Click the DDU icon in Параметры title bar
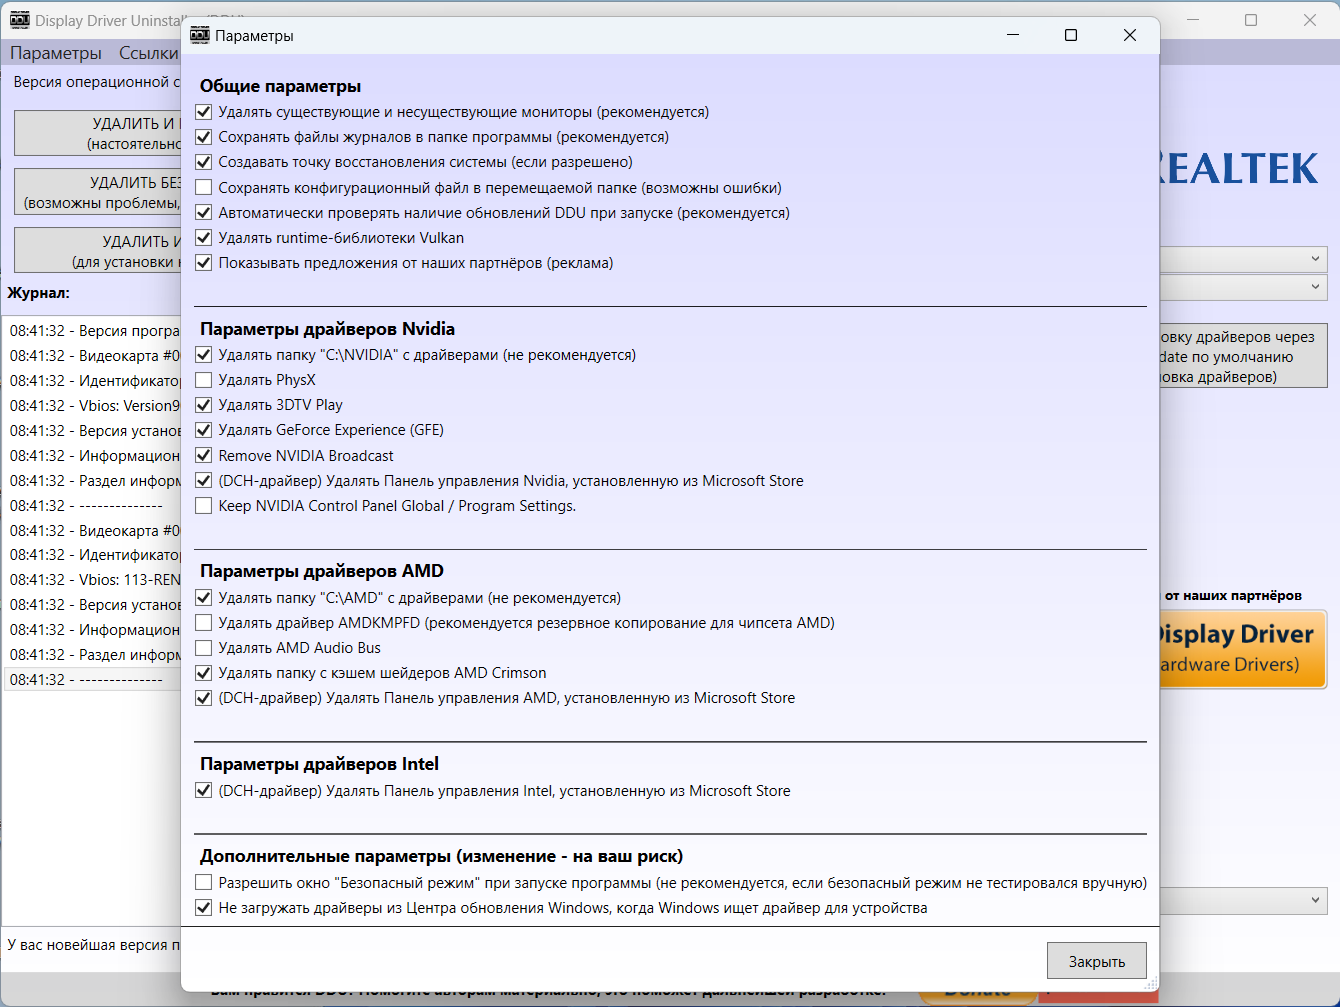The image size is (1340, 1007). [200, 35]
